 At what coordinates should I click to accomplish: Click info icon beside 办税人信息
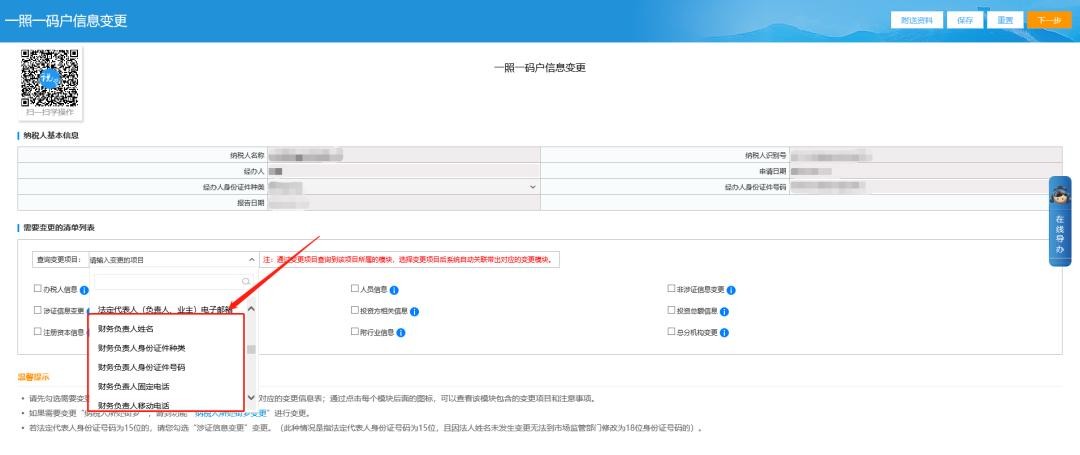click(x=84, y=290)
